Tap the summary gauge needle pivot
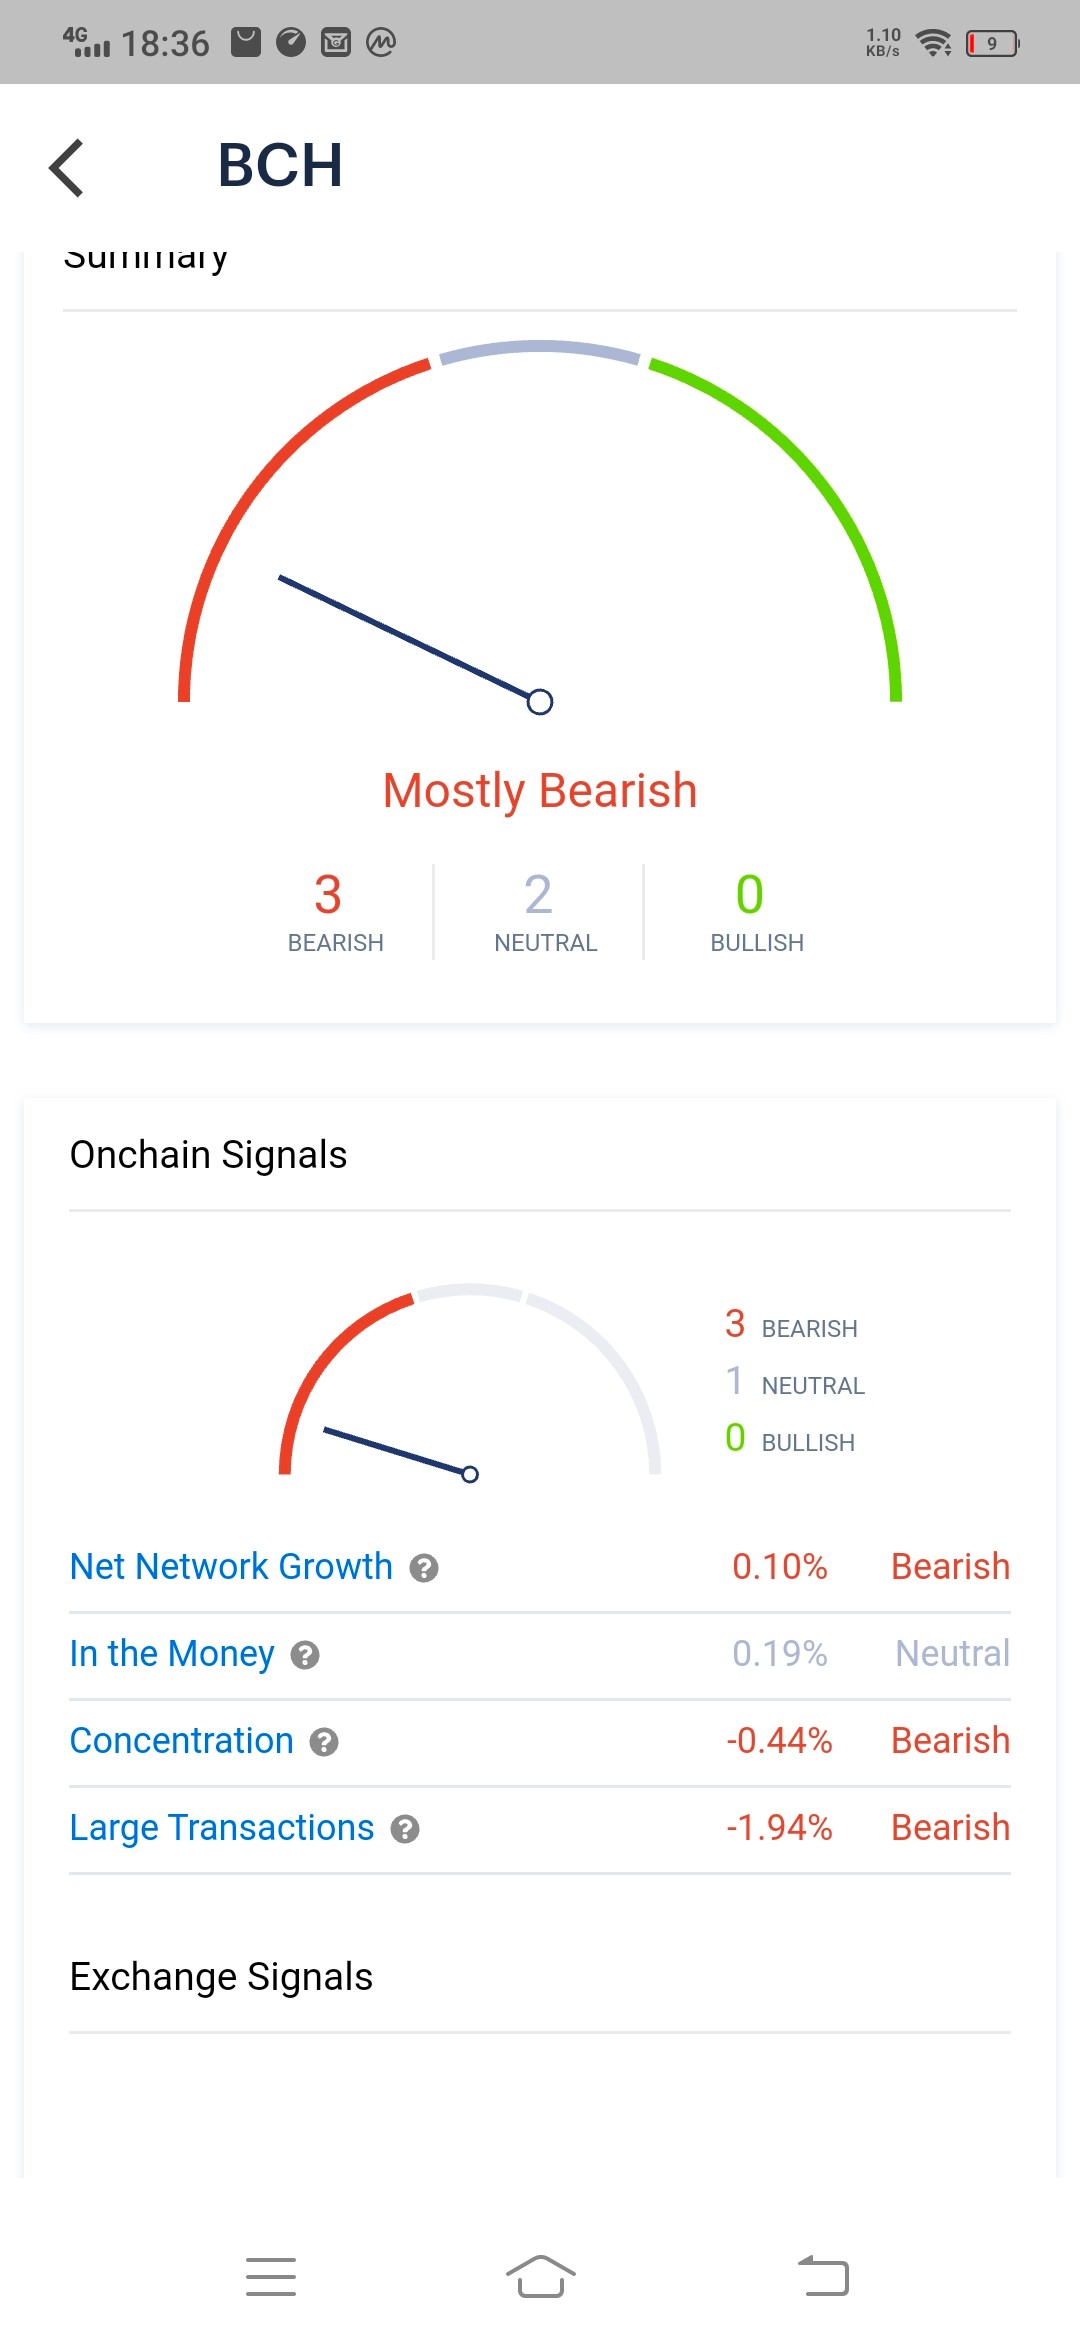 coord(540,702)
